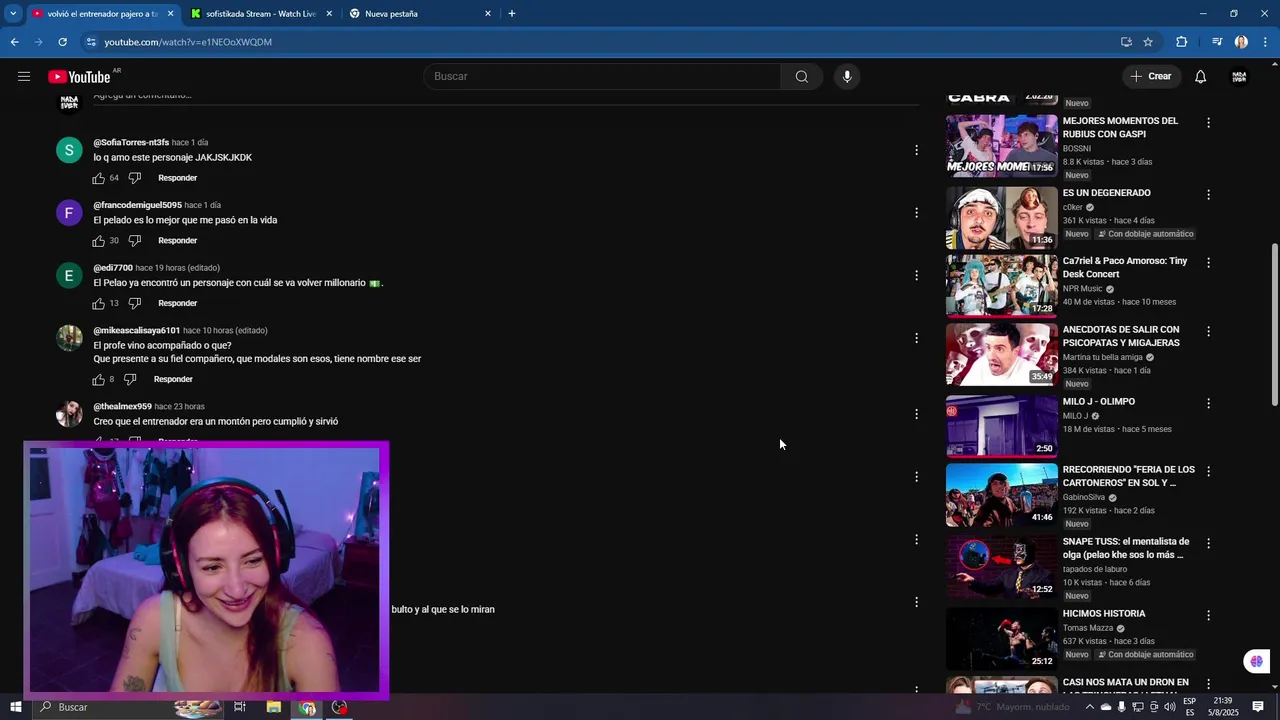Dislike the comment by @SofiaTorres-nt3fs
Screen dimensions: 1280x720
point(135,178)
